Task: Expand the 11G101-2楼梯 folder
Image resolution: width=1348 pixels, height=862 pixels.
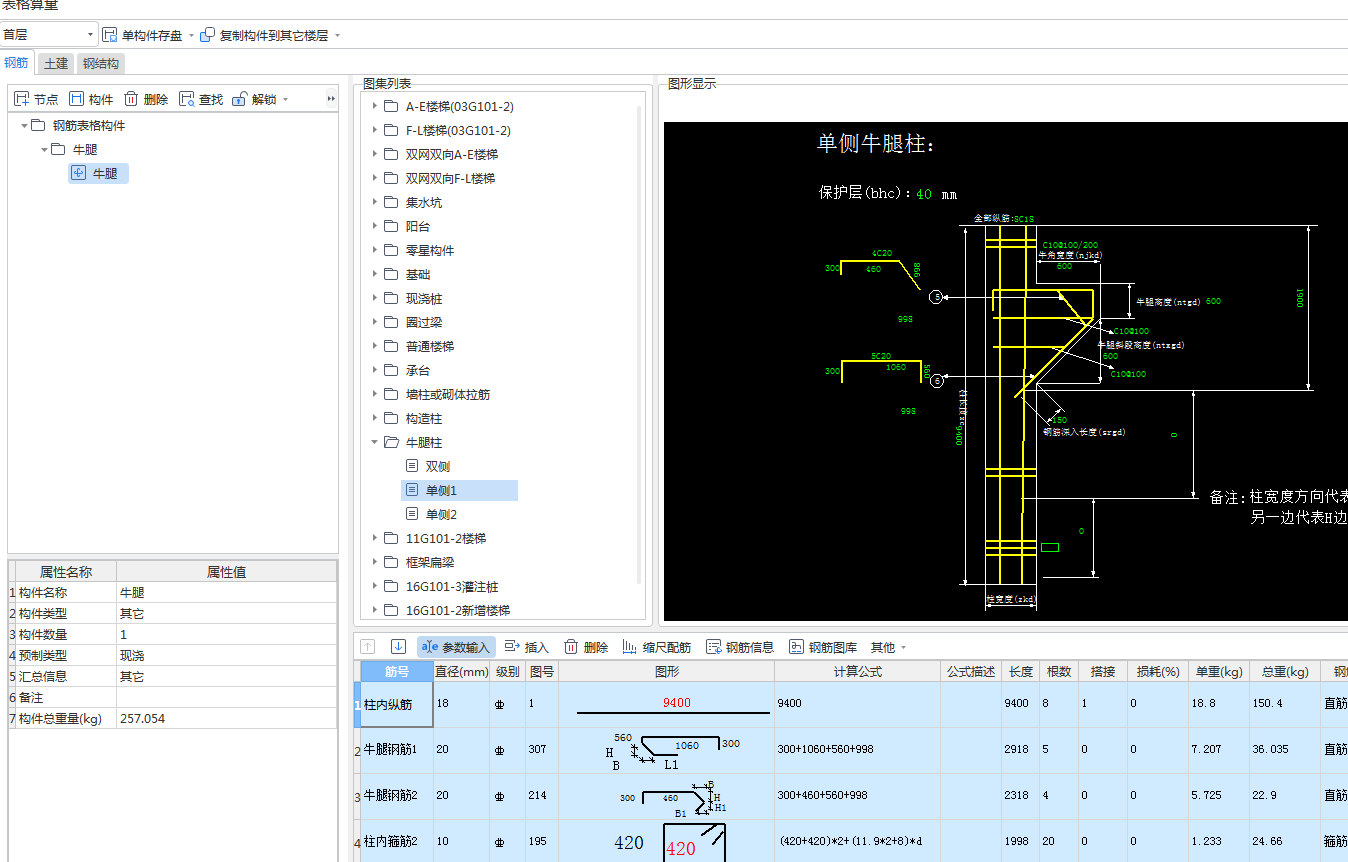Action: (x=375, y=539)
